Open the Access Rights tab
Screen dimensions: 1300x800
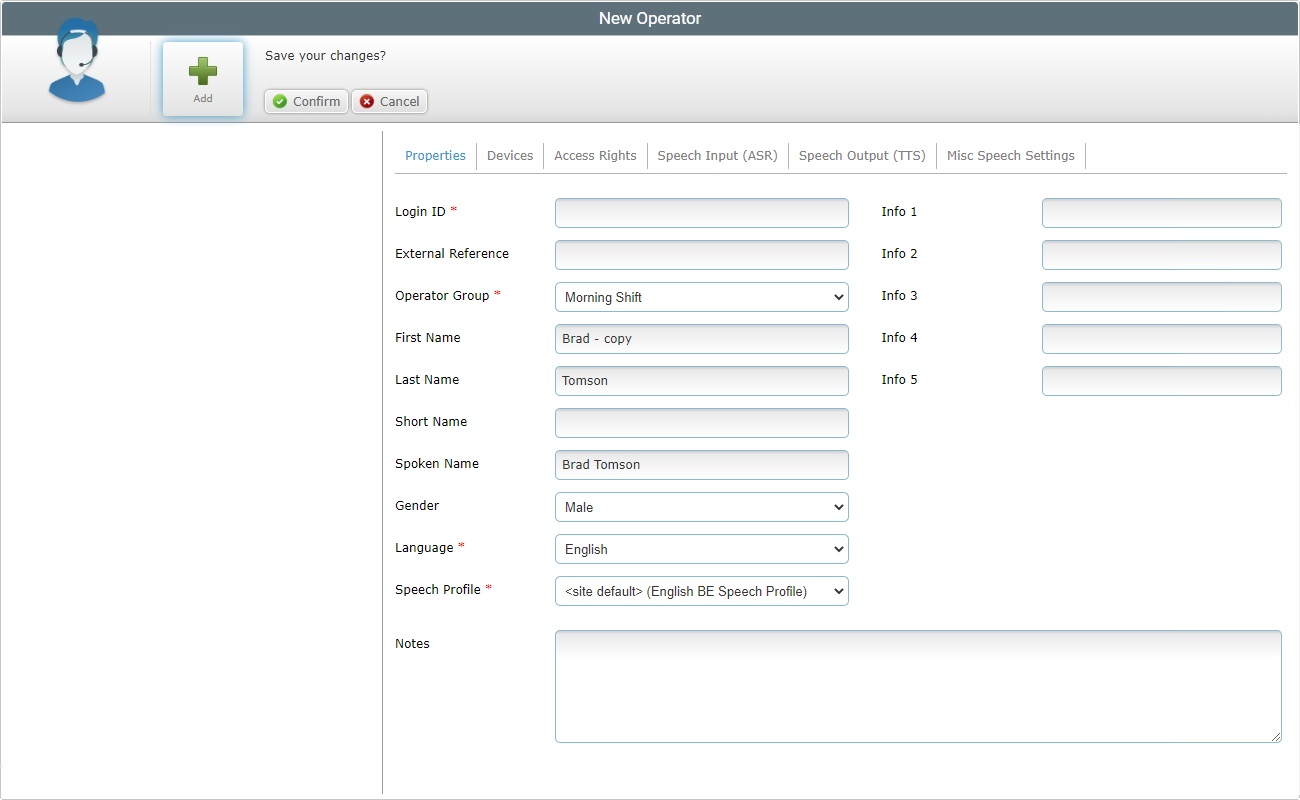(595, 155)
